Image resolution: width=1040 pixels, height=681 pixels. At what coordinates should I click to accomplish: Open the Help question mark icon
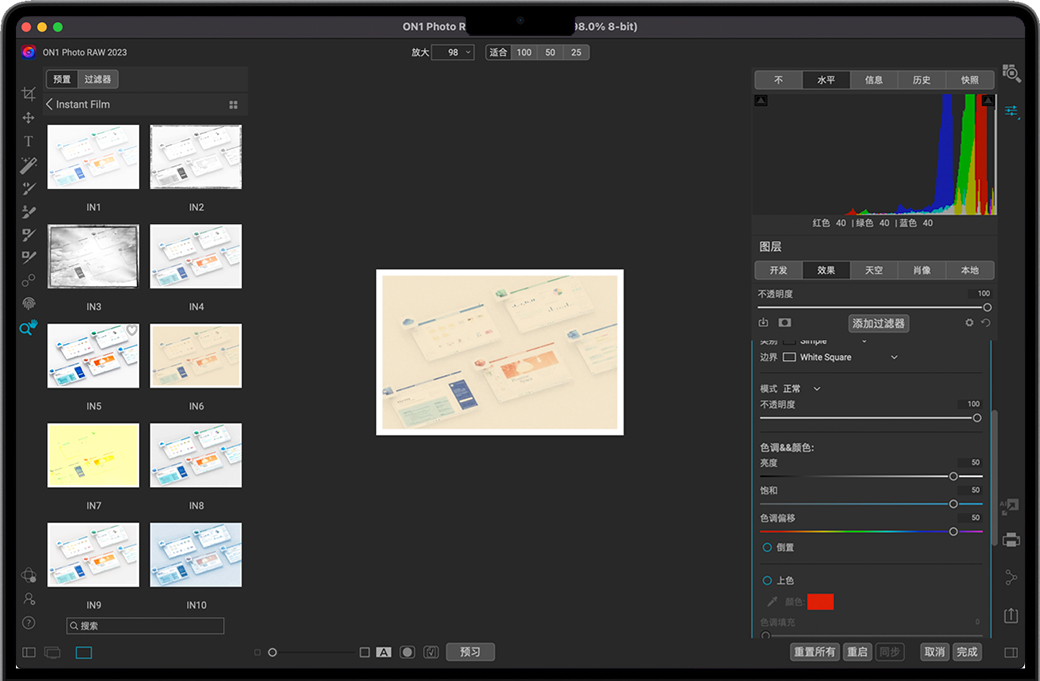click(28, 623)
